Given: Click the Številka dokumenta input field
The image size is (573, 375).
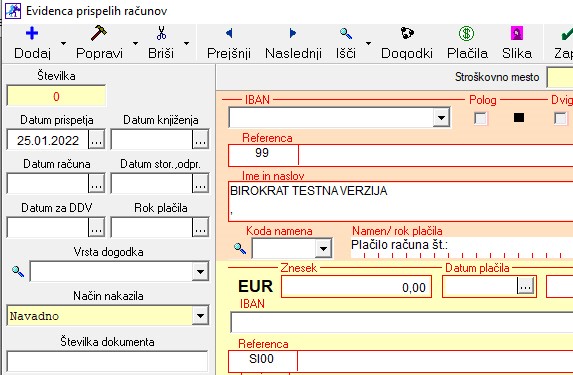Looking at the screenshot, I should pyautogui.click(x=107, y=362).
